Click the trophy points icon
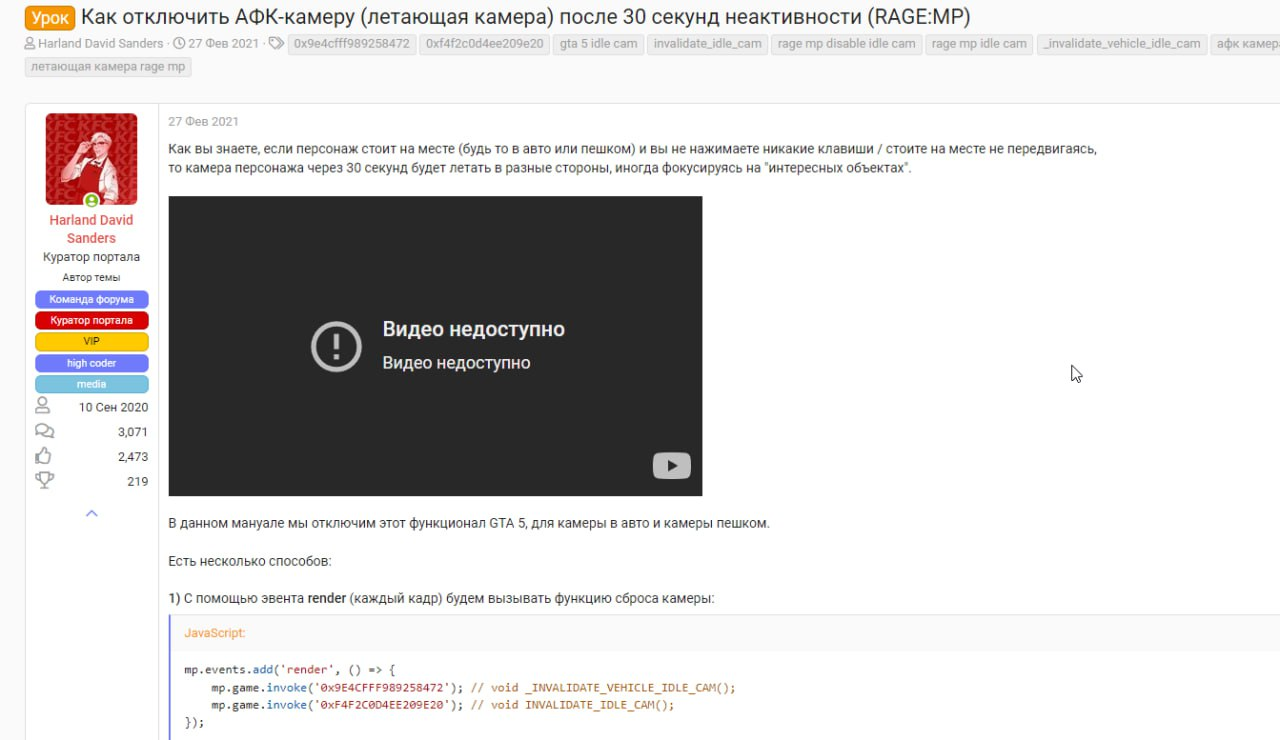1280x740 pixels. tap(44, 481)
